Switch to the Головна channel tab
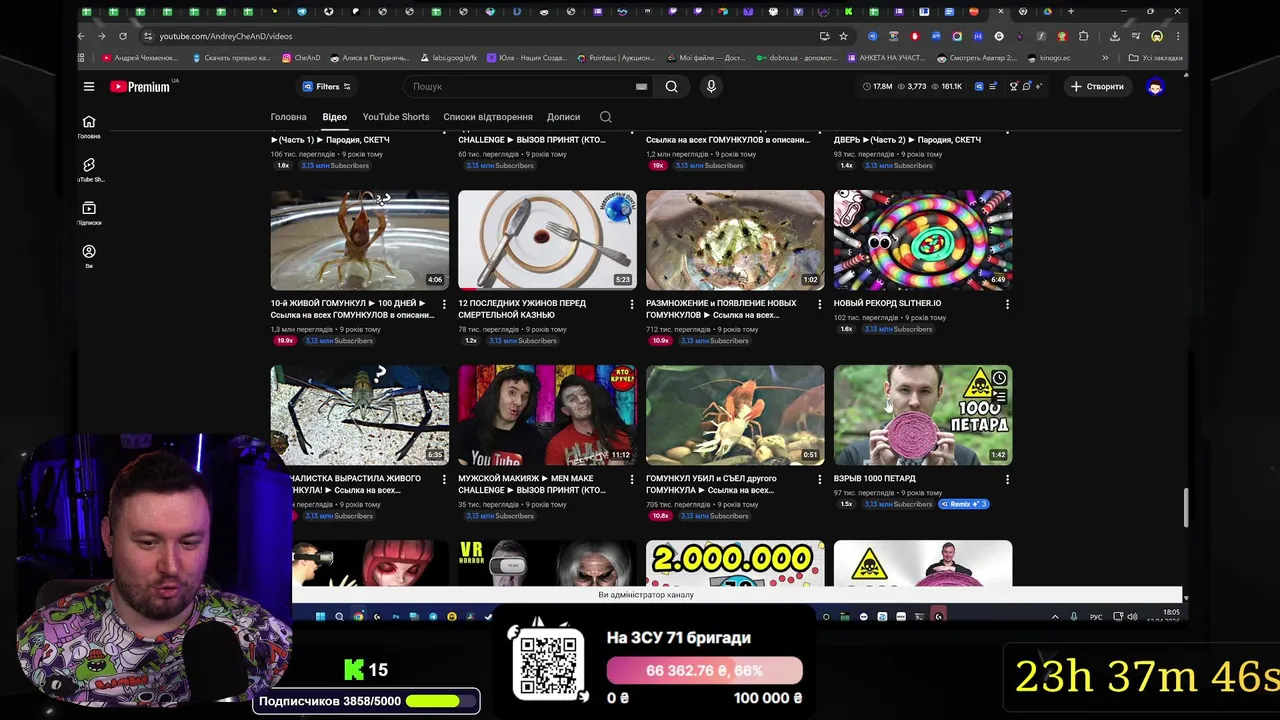 point(289,117)
